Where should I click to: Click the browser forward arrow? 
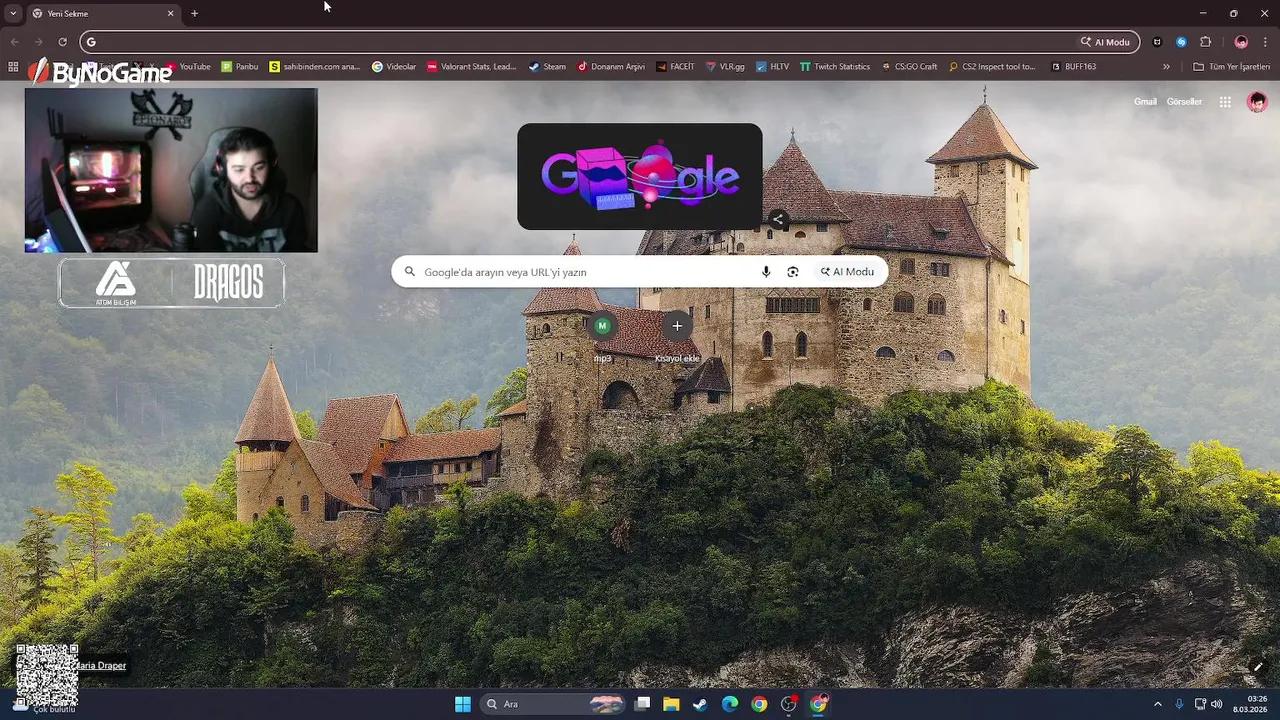coord(38,42)
